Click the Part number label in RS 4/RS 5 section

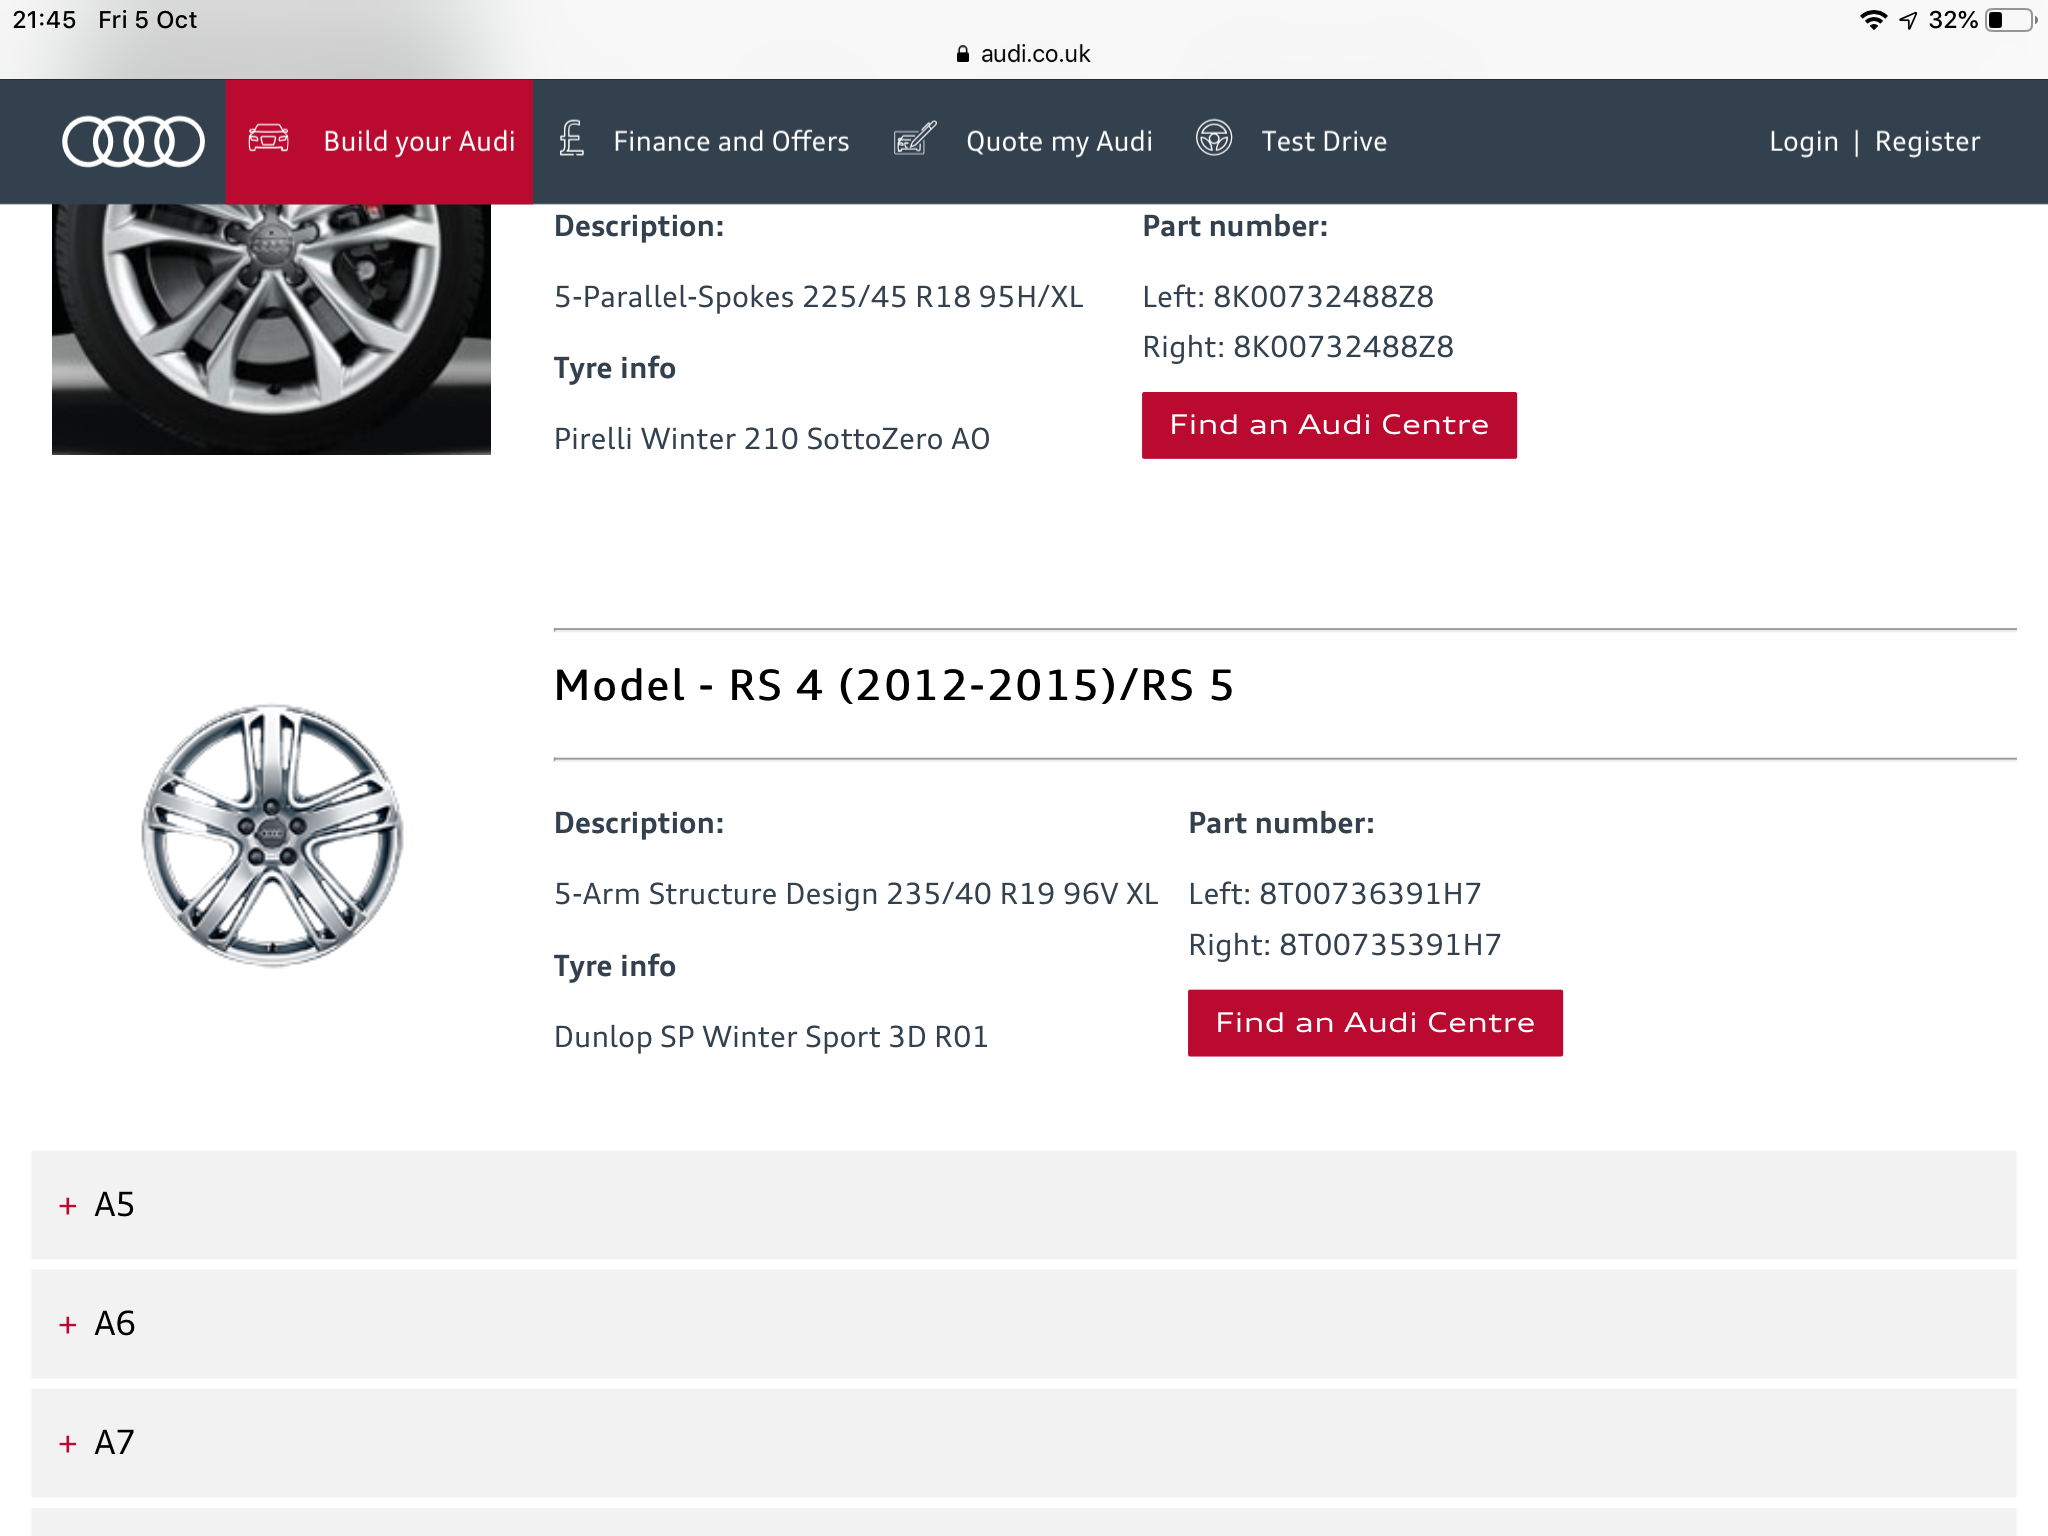(x=1281, y=823)
